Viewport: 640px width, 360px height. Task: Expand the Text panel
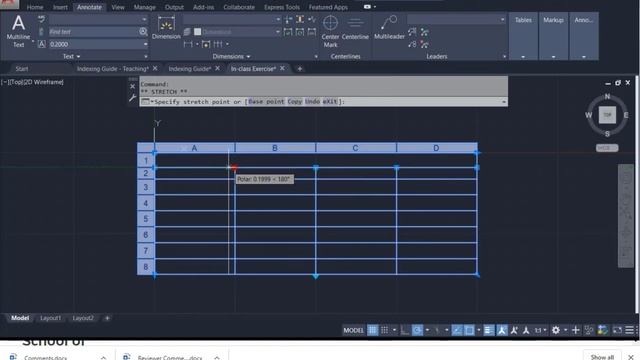pos(72,56)
